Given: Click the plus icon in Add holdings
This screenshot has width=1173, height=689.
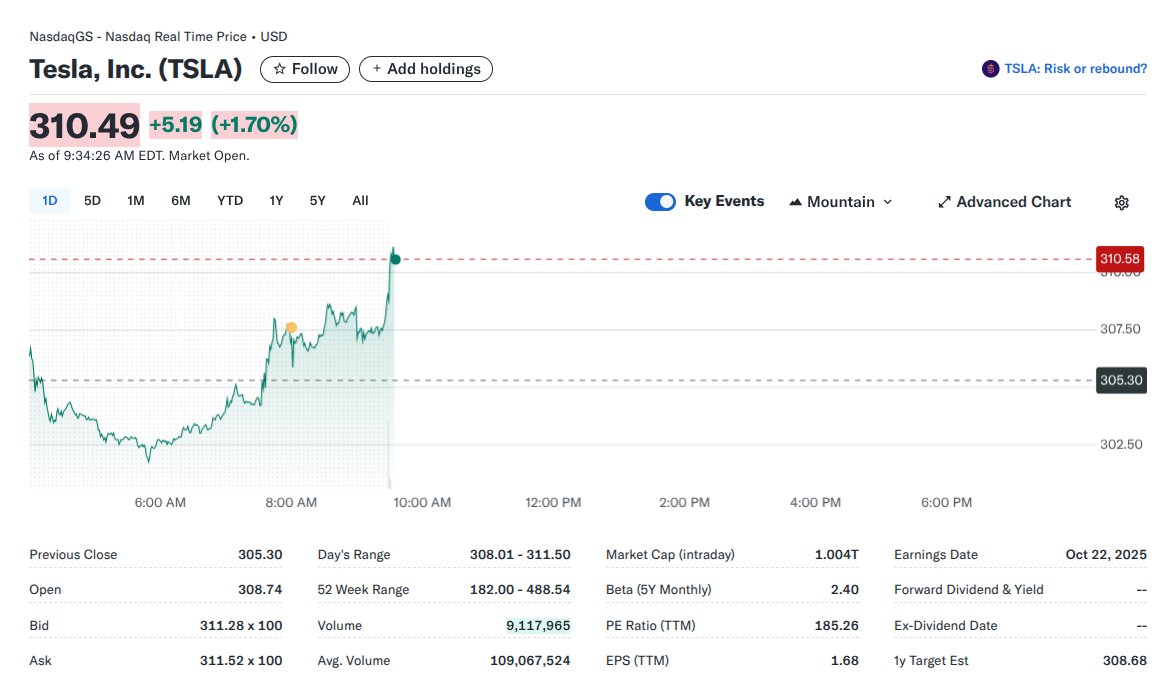Looking at the screenshot, I should (x=376, y=68).
